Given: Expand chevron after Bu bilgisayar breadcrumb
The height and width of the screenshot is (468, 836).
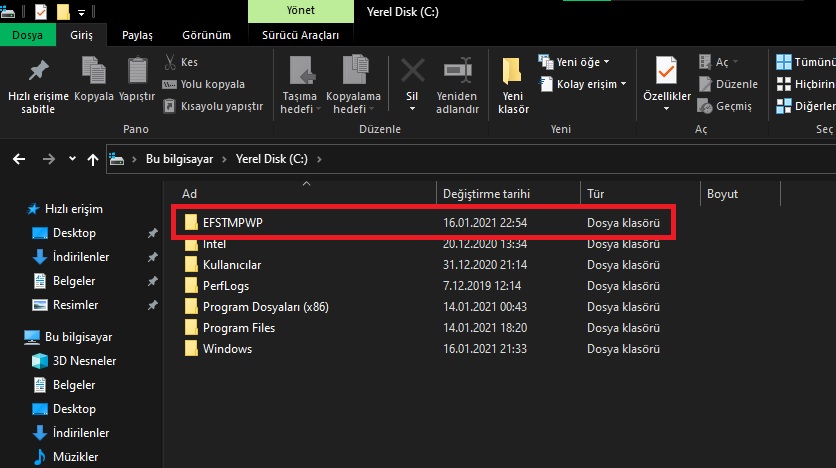Looking at the screenshot, I should click(224, 159).
